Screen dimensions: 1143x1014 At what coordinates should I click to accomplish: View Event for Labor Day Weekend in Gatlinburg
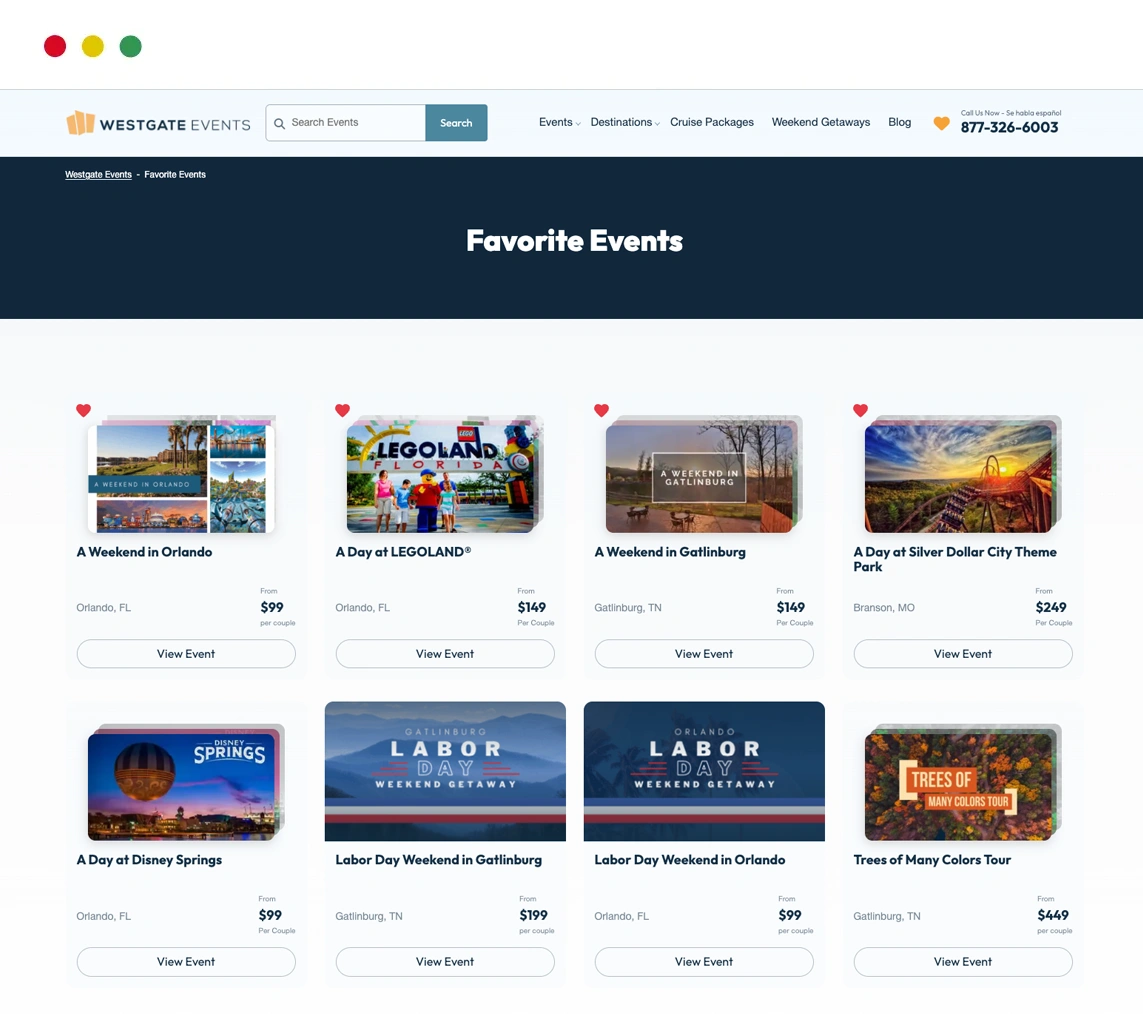445,962
